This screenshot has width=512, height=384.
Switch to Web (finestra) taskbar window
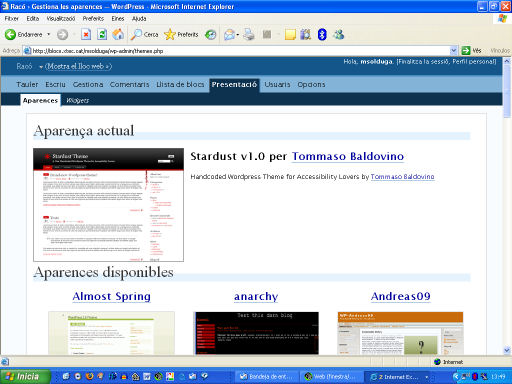(x=331, y=377)
